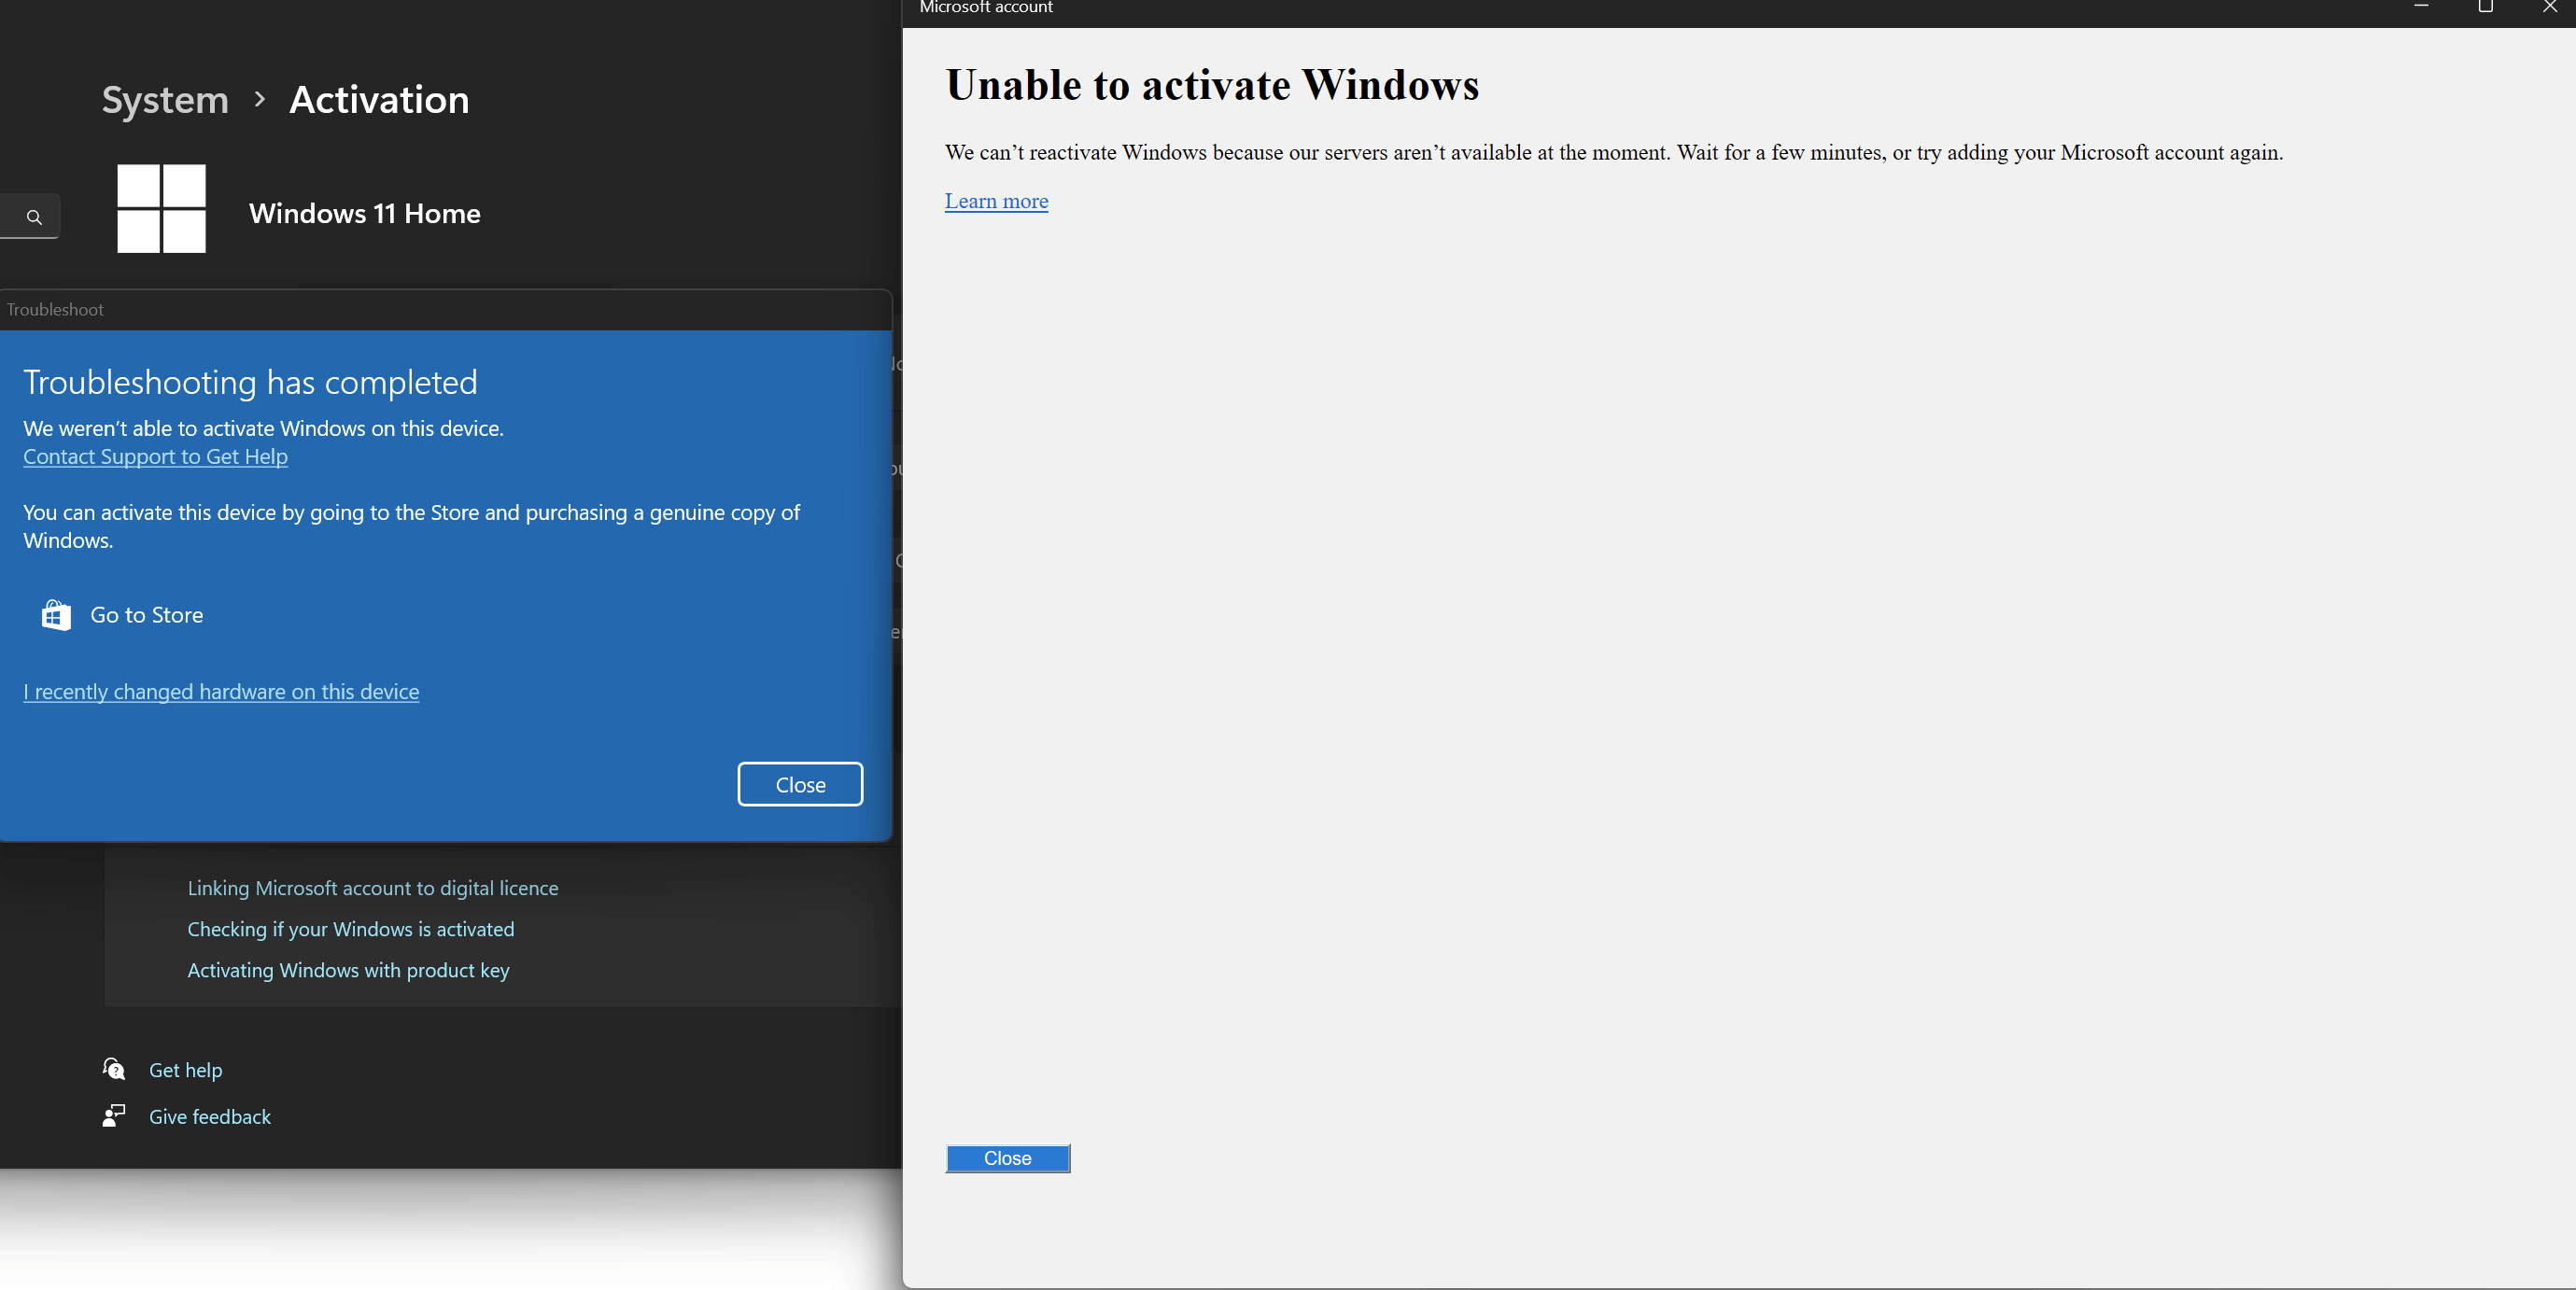This screenshot has height=1290, width=2576.
Task: Maximize the Microsoft account window
Action: coord(2485,7)
